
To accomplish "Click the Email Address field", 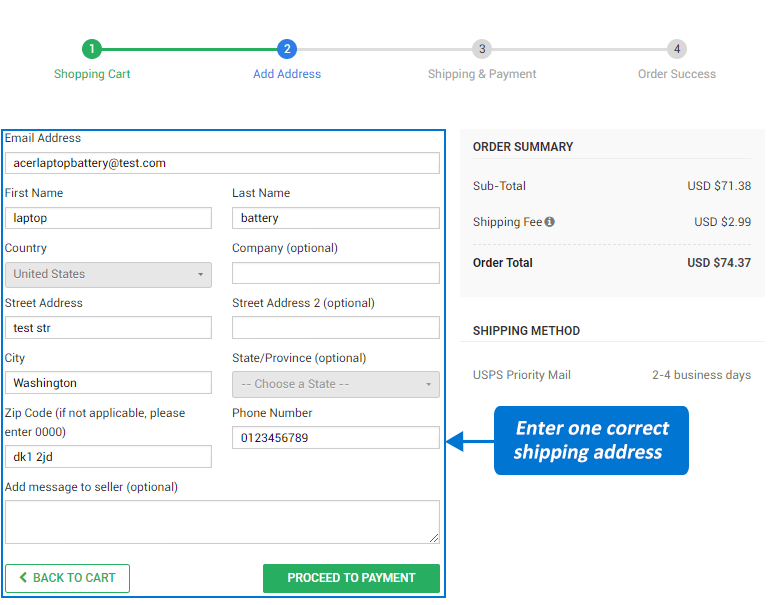I will click(x=222, y=163).
